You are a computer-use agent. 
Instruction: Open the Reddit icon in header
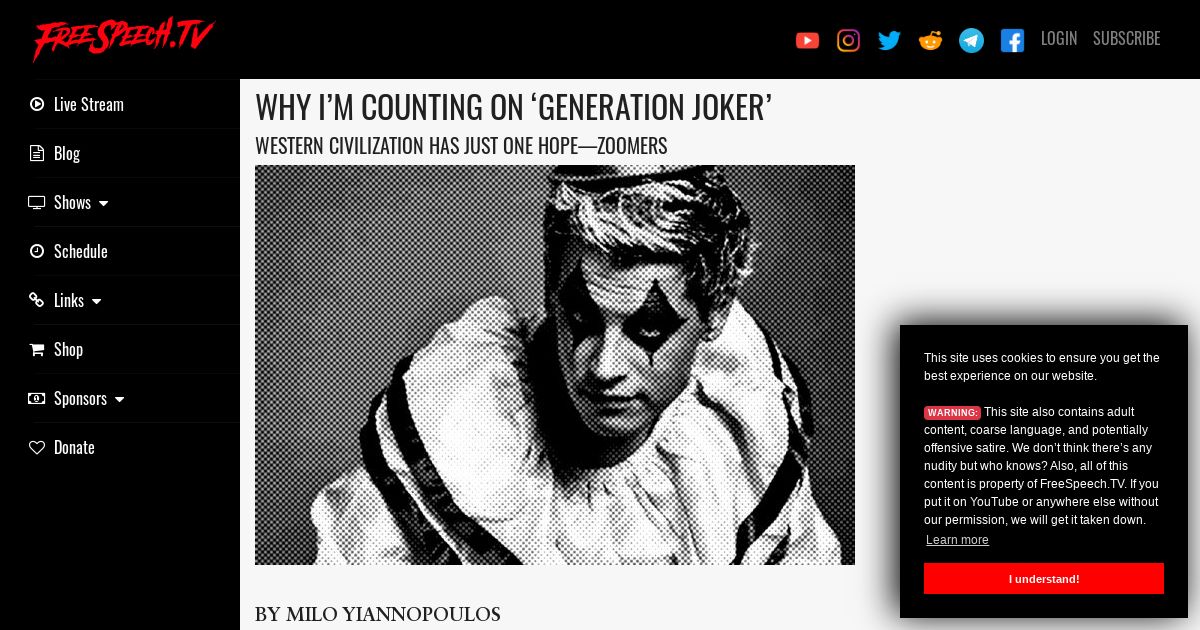tap(930, 40)
